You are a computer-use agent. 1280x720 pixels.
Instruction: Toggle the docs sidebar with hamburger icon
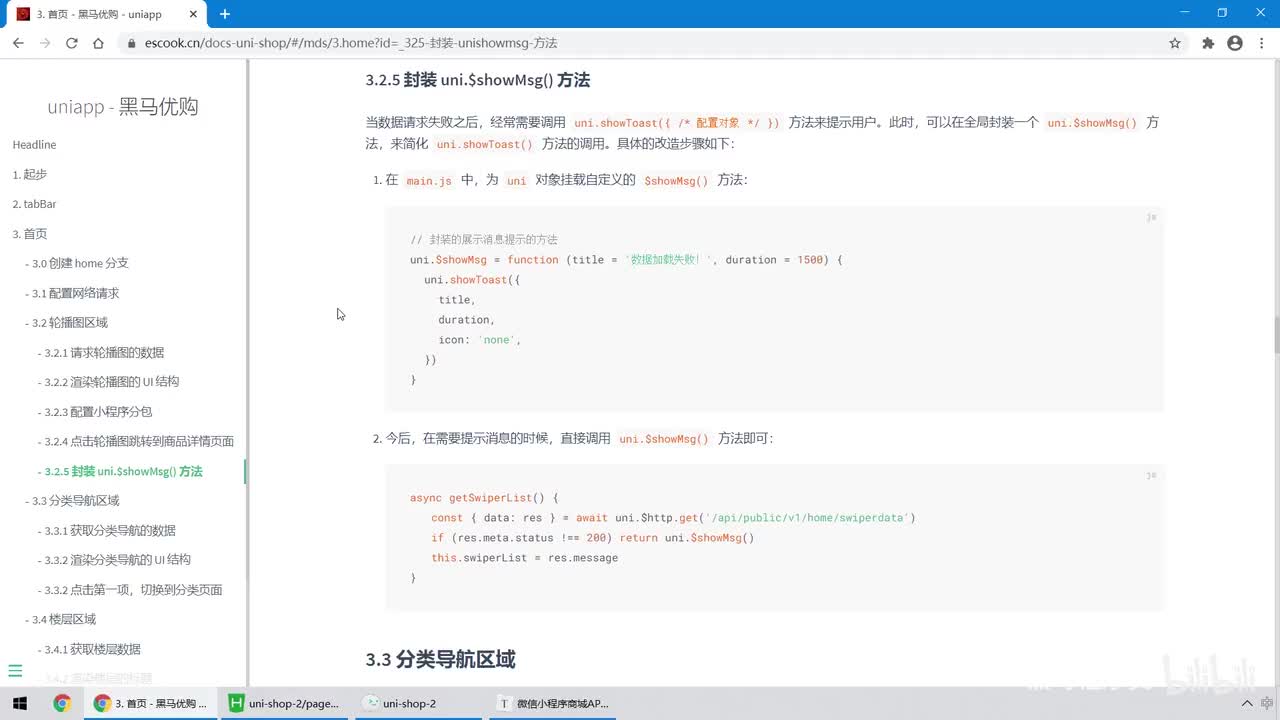point(15,671)
